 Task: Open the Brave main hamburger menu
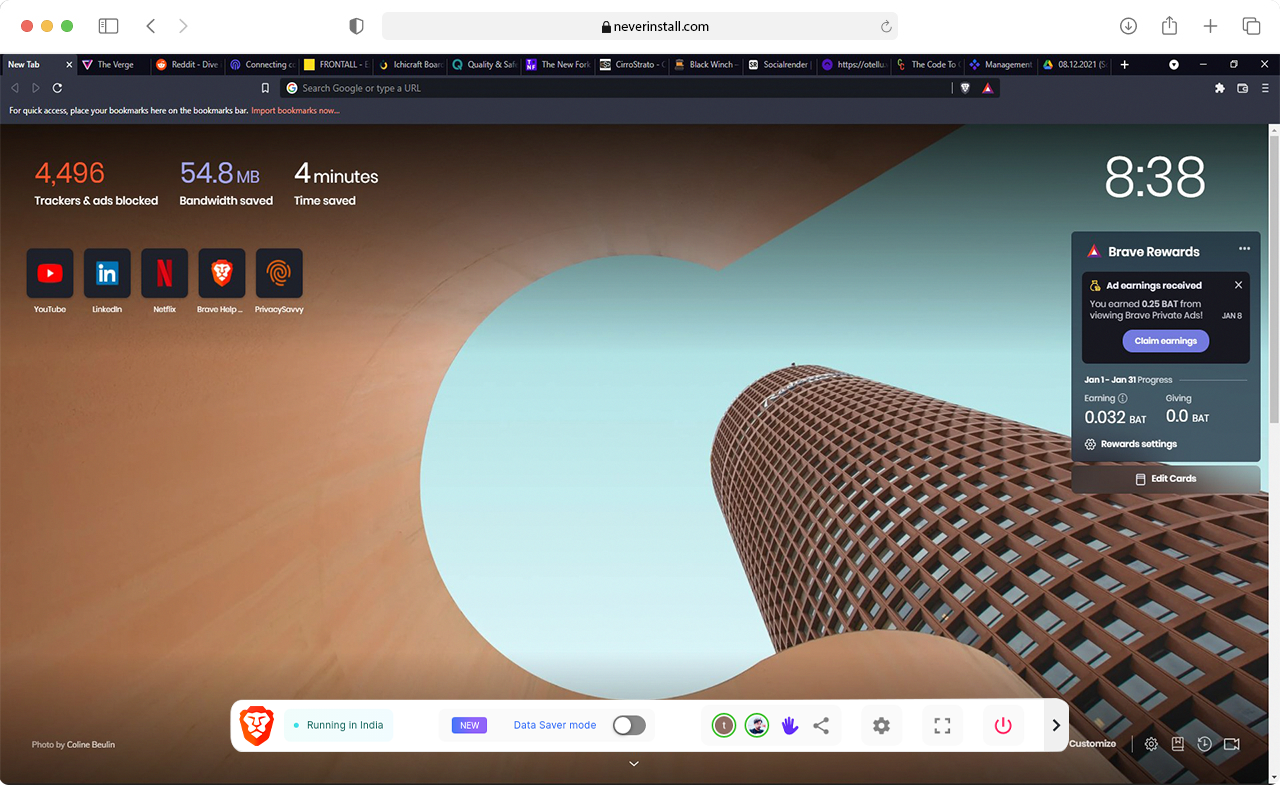pyautogui.click(x=1265, y=88)
